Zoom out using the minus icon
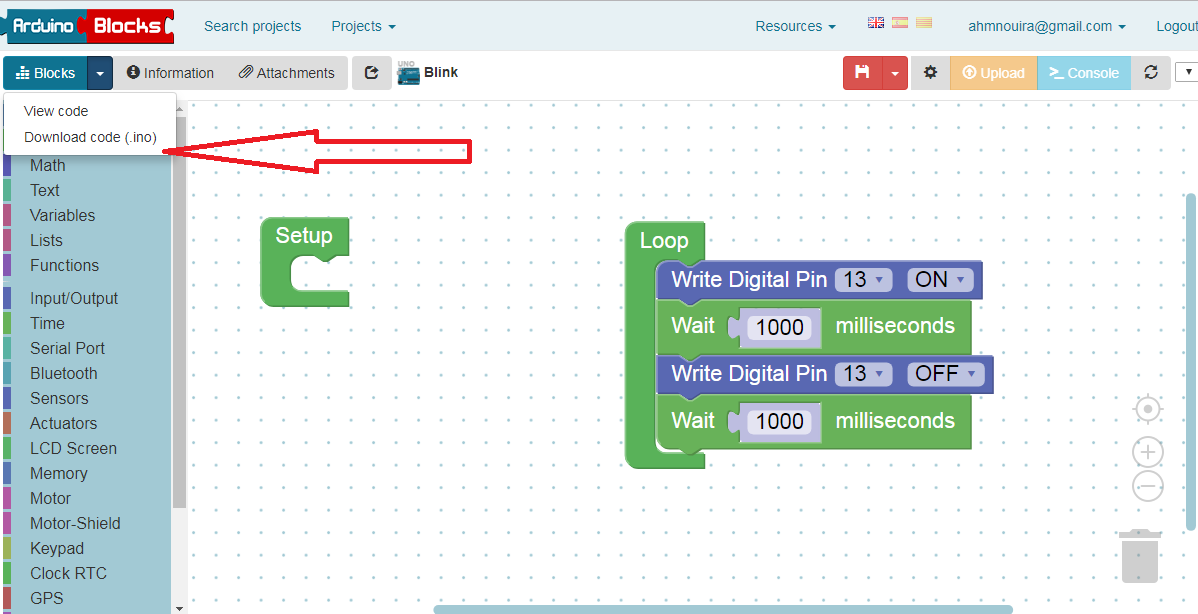Viewport: 1198px width, 614px height. pos(1147,486)
